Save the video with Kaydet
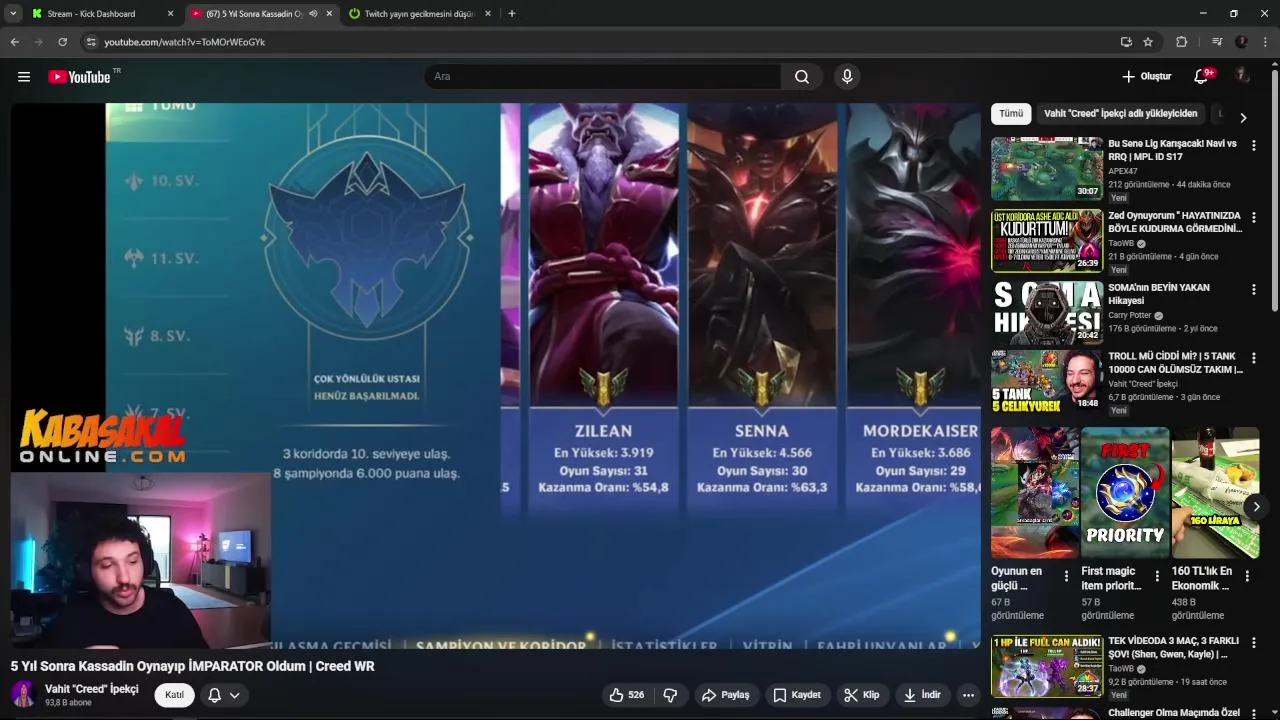 click(x=797, y=695)
